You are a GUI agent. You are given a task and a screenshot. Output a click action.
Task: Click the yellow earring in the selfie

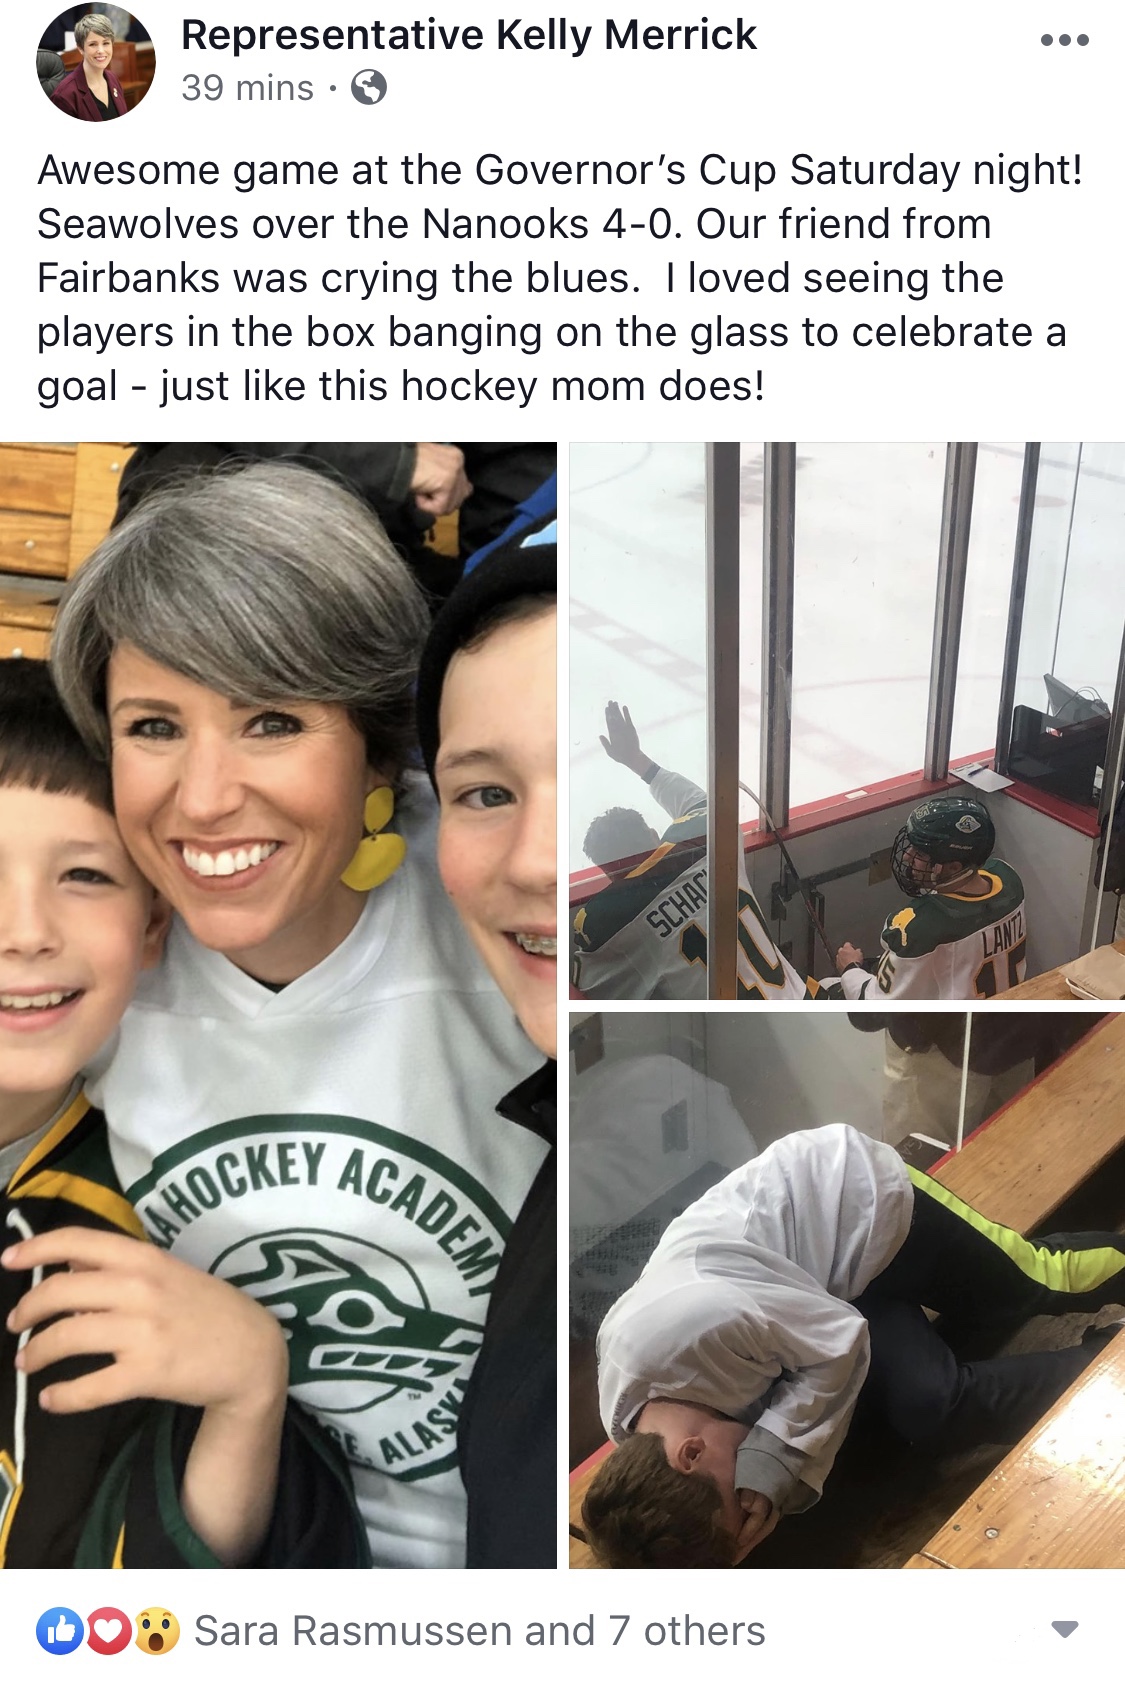[373, 838]
